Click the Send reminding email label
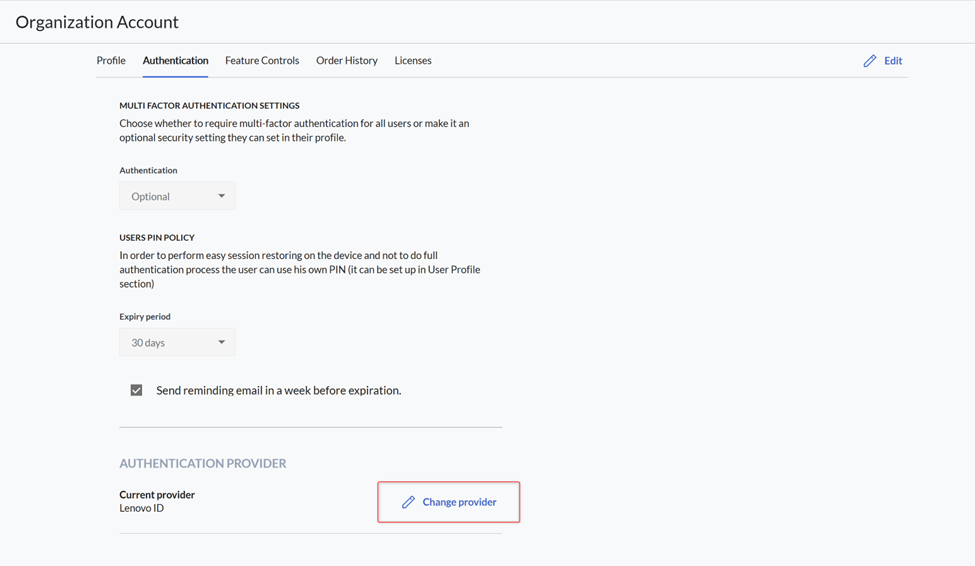 tap(279, 391)
